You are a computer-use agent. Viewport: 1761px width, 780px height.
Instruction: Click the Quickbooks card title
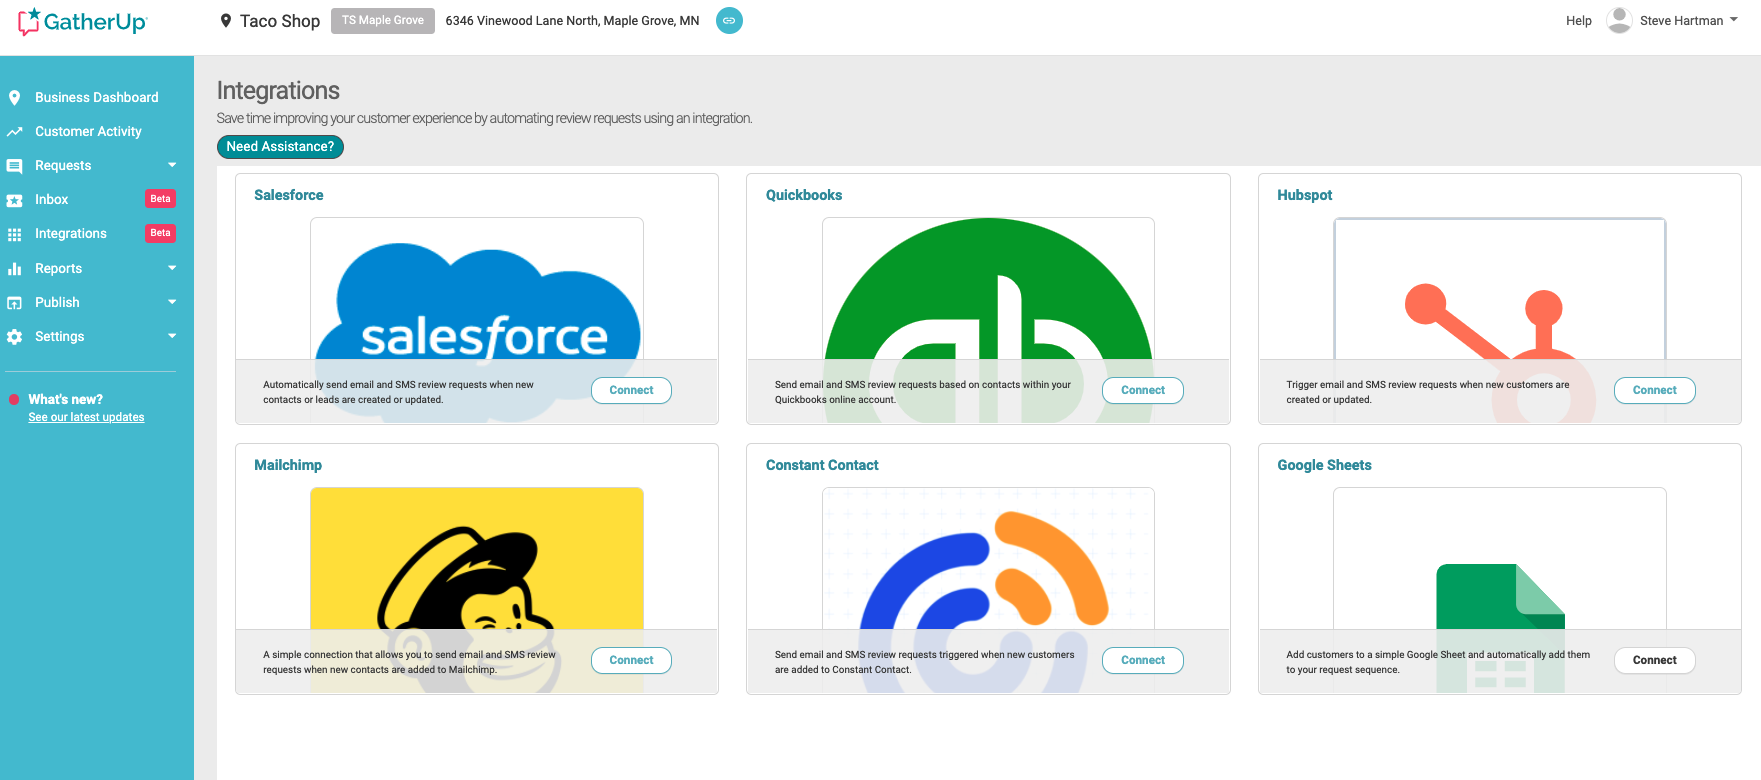(x=804, y=195)
